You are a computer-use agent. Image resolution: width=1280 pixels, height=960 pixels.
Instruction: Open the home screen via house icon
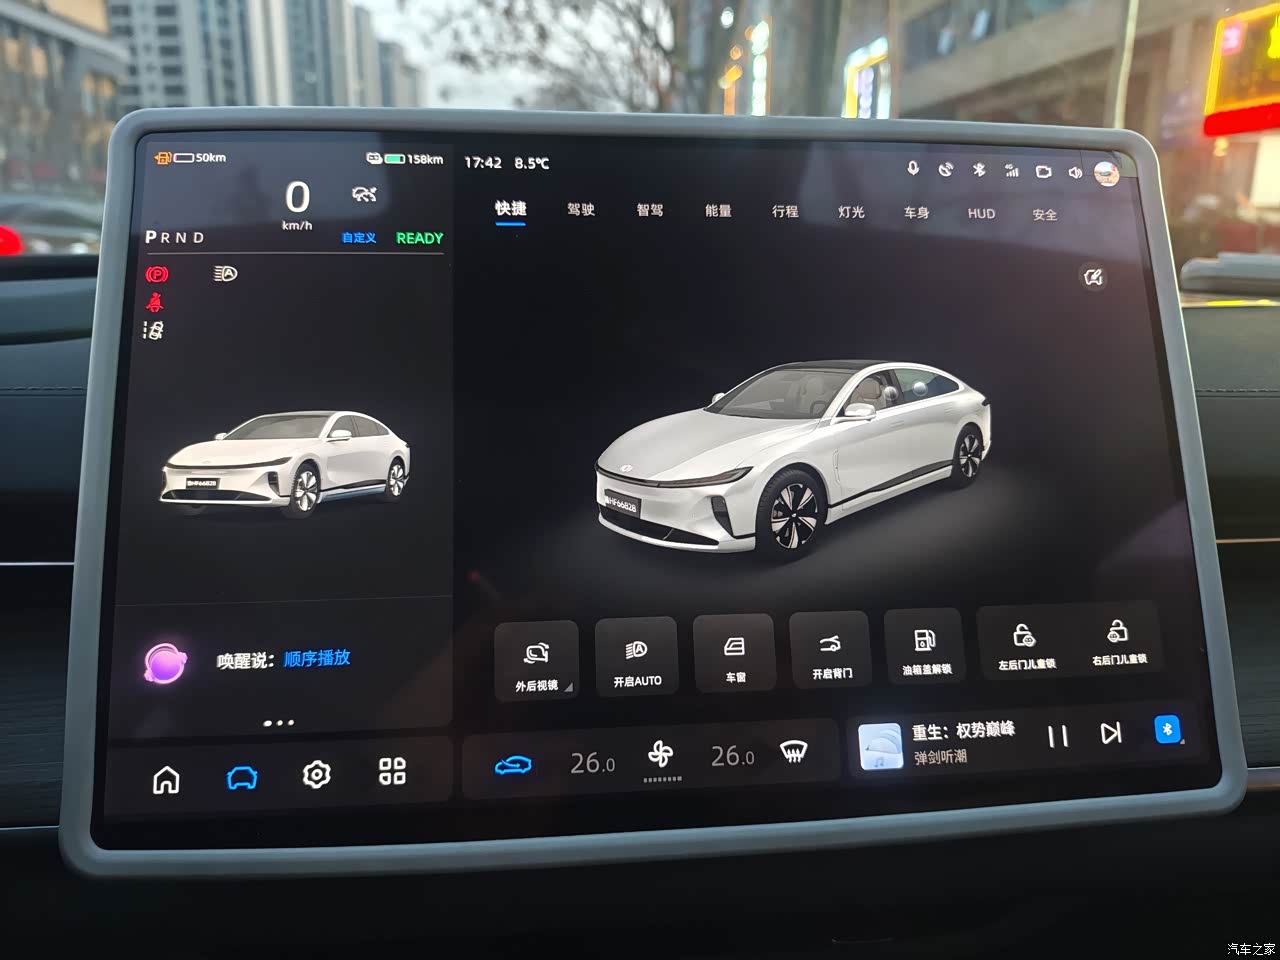coord(166,778)
